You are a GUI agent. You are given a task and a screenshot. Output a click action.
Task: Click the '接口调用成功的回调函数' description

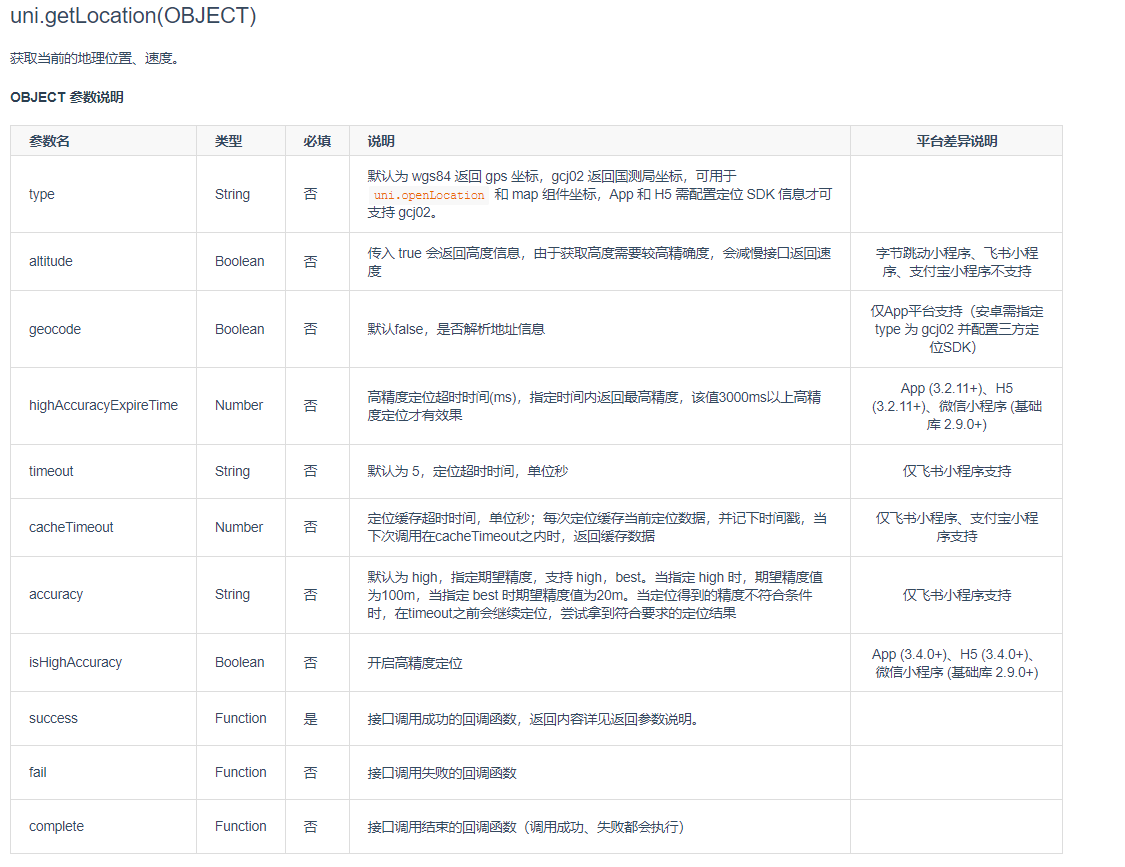(x=533, y=718)
